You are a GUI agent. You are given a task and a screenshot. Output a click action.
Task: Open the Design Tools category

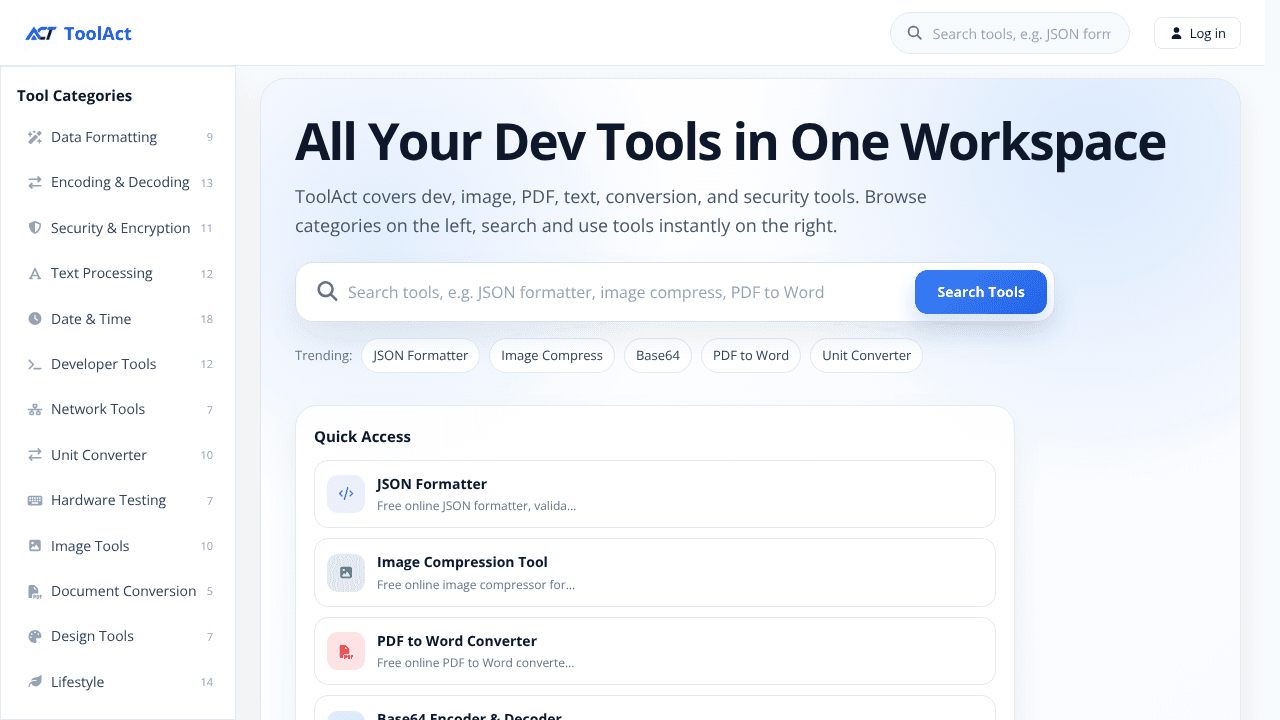(x=118, y=636)
